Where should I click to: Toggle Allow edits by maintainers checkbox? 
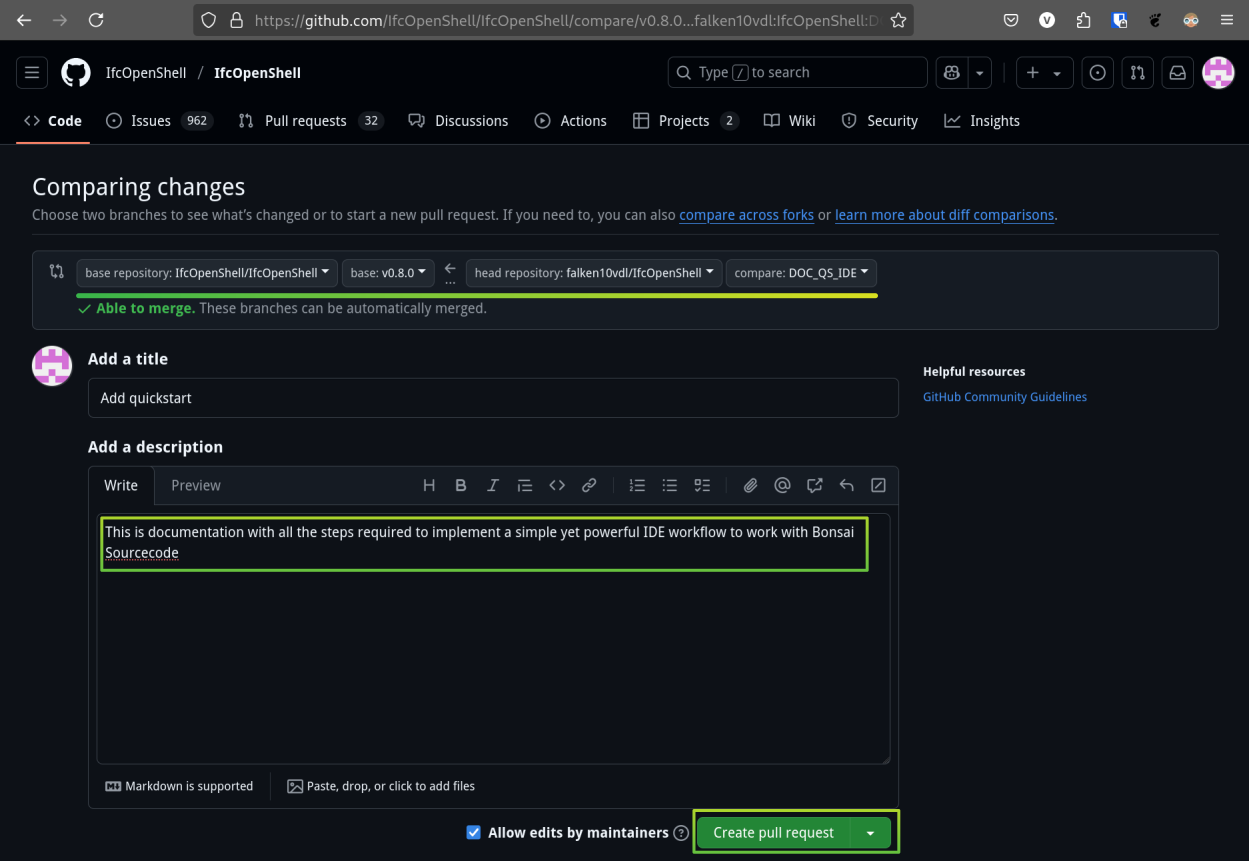pyautogui.click(x=474, y=832)
